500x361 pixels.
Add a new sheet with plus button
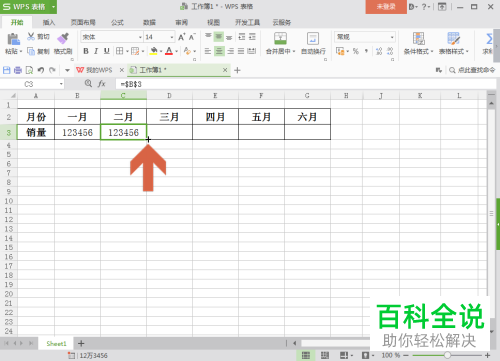[x=81, y=343]
